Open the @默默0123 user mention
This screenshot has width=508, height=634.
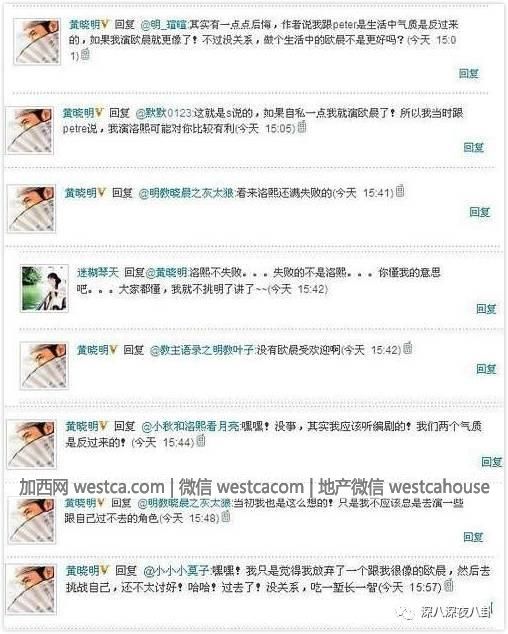coord(163,113)
